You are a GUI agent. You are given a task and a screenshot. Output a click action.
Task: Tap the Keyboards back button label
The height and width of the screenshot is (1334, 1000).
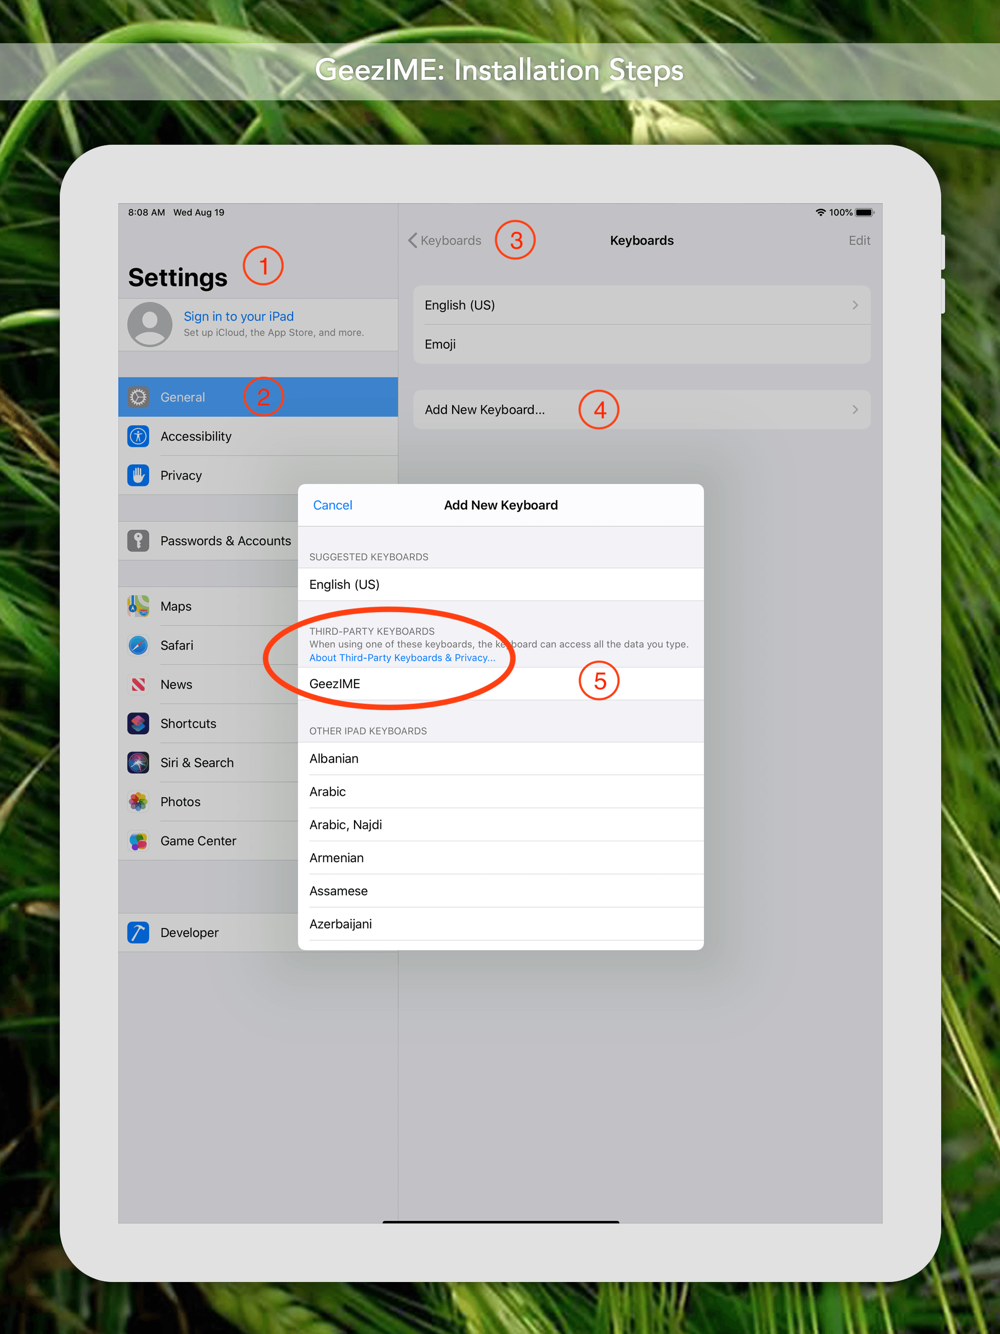coord(451,240)
